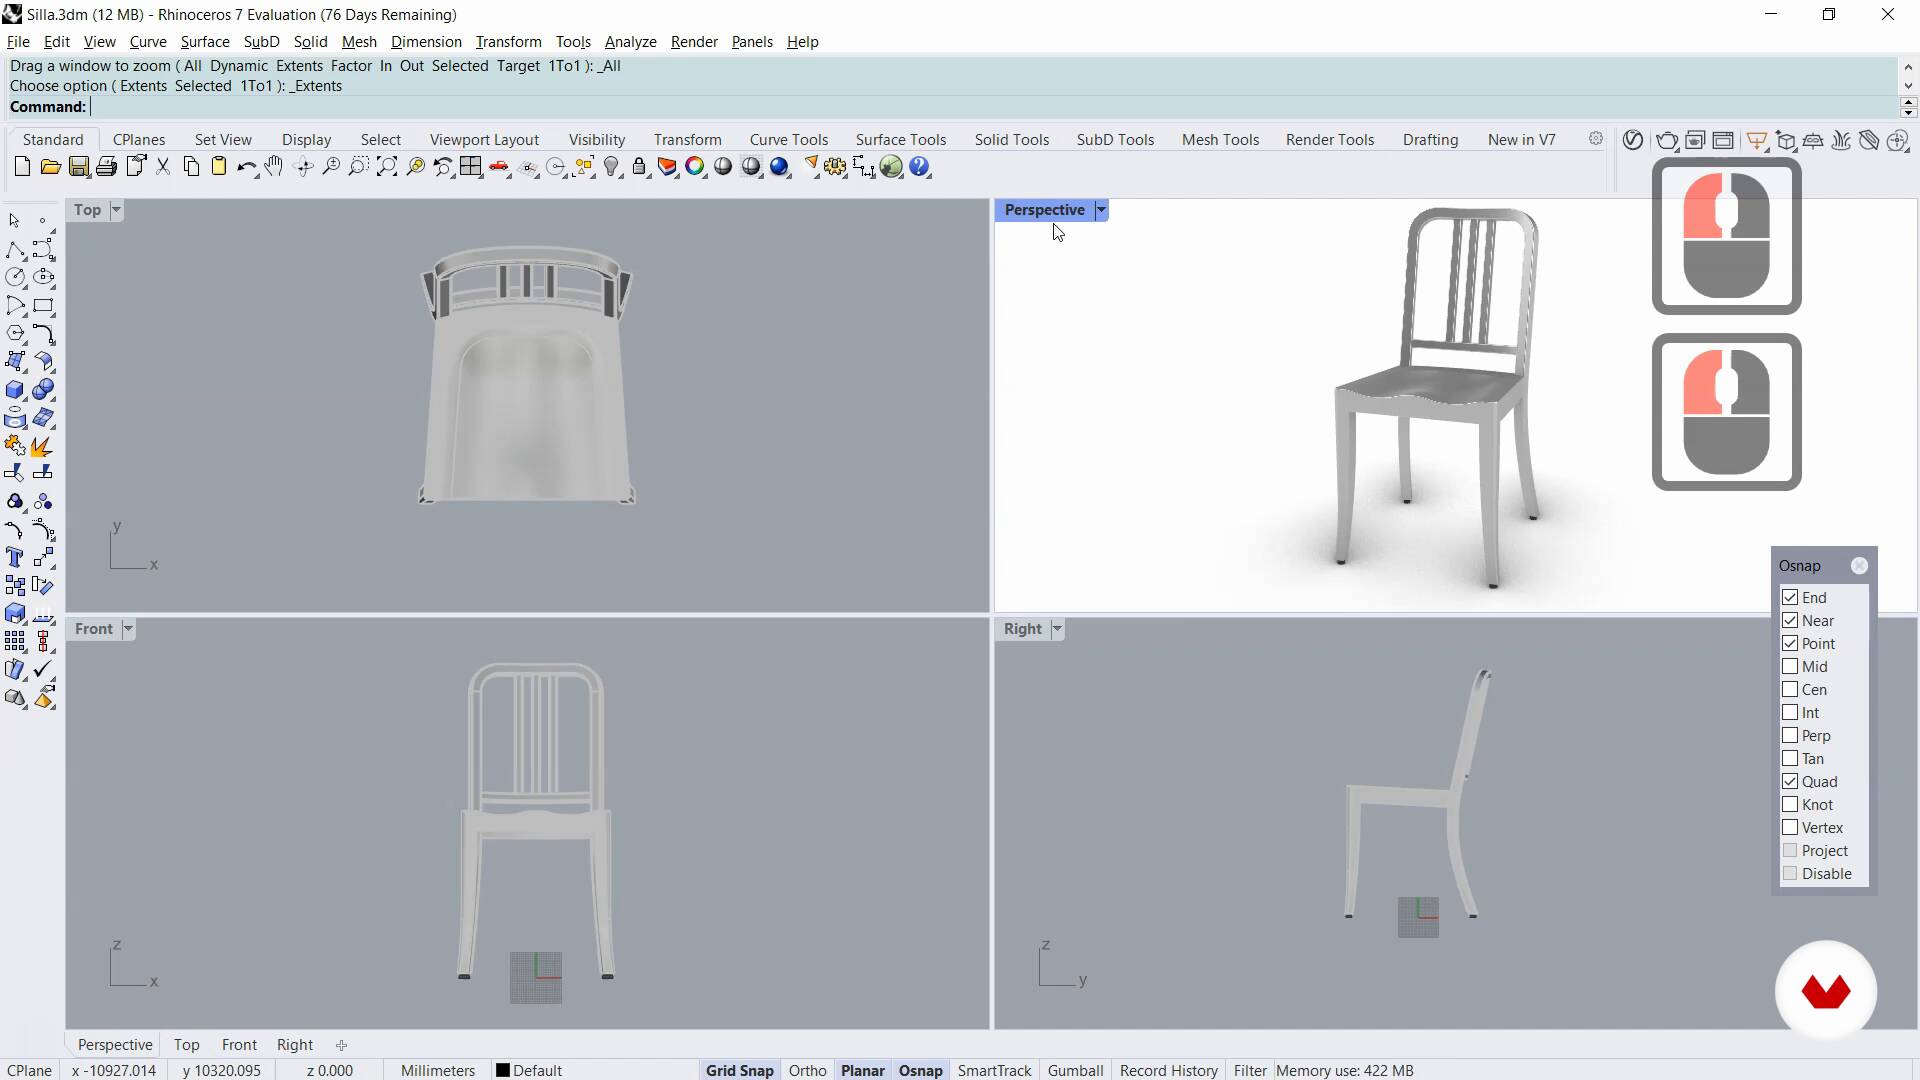1920x1080 pixels.
Task: Click the blue Help question mark icon
Action: tap(920, 167)
